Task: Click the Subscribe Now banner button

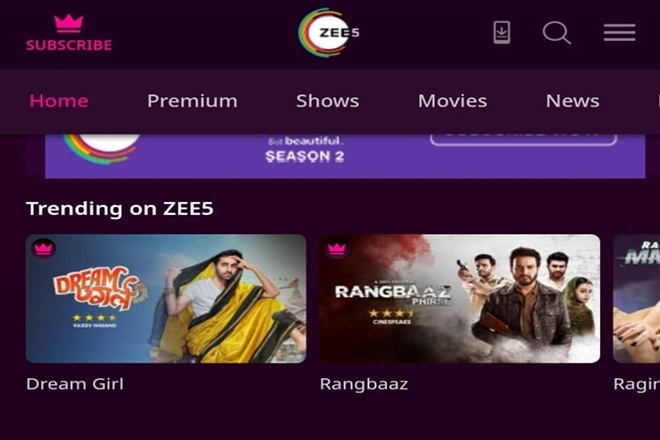Action: point(523,139)
